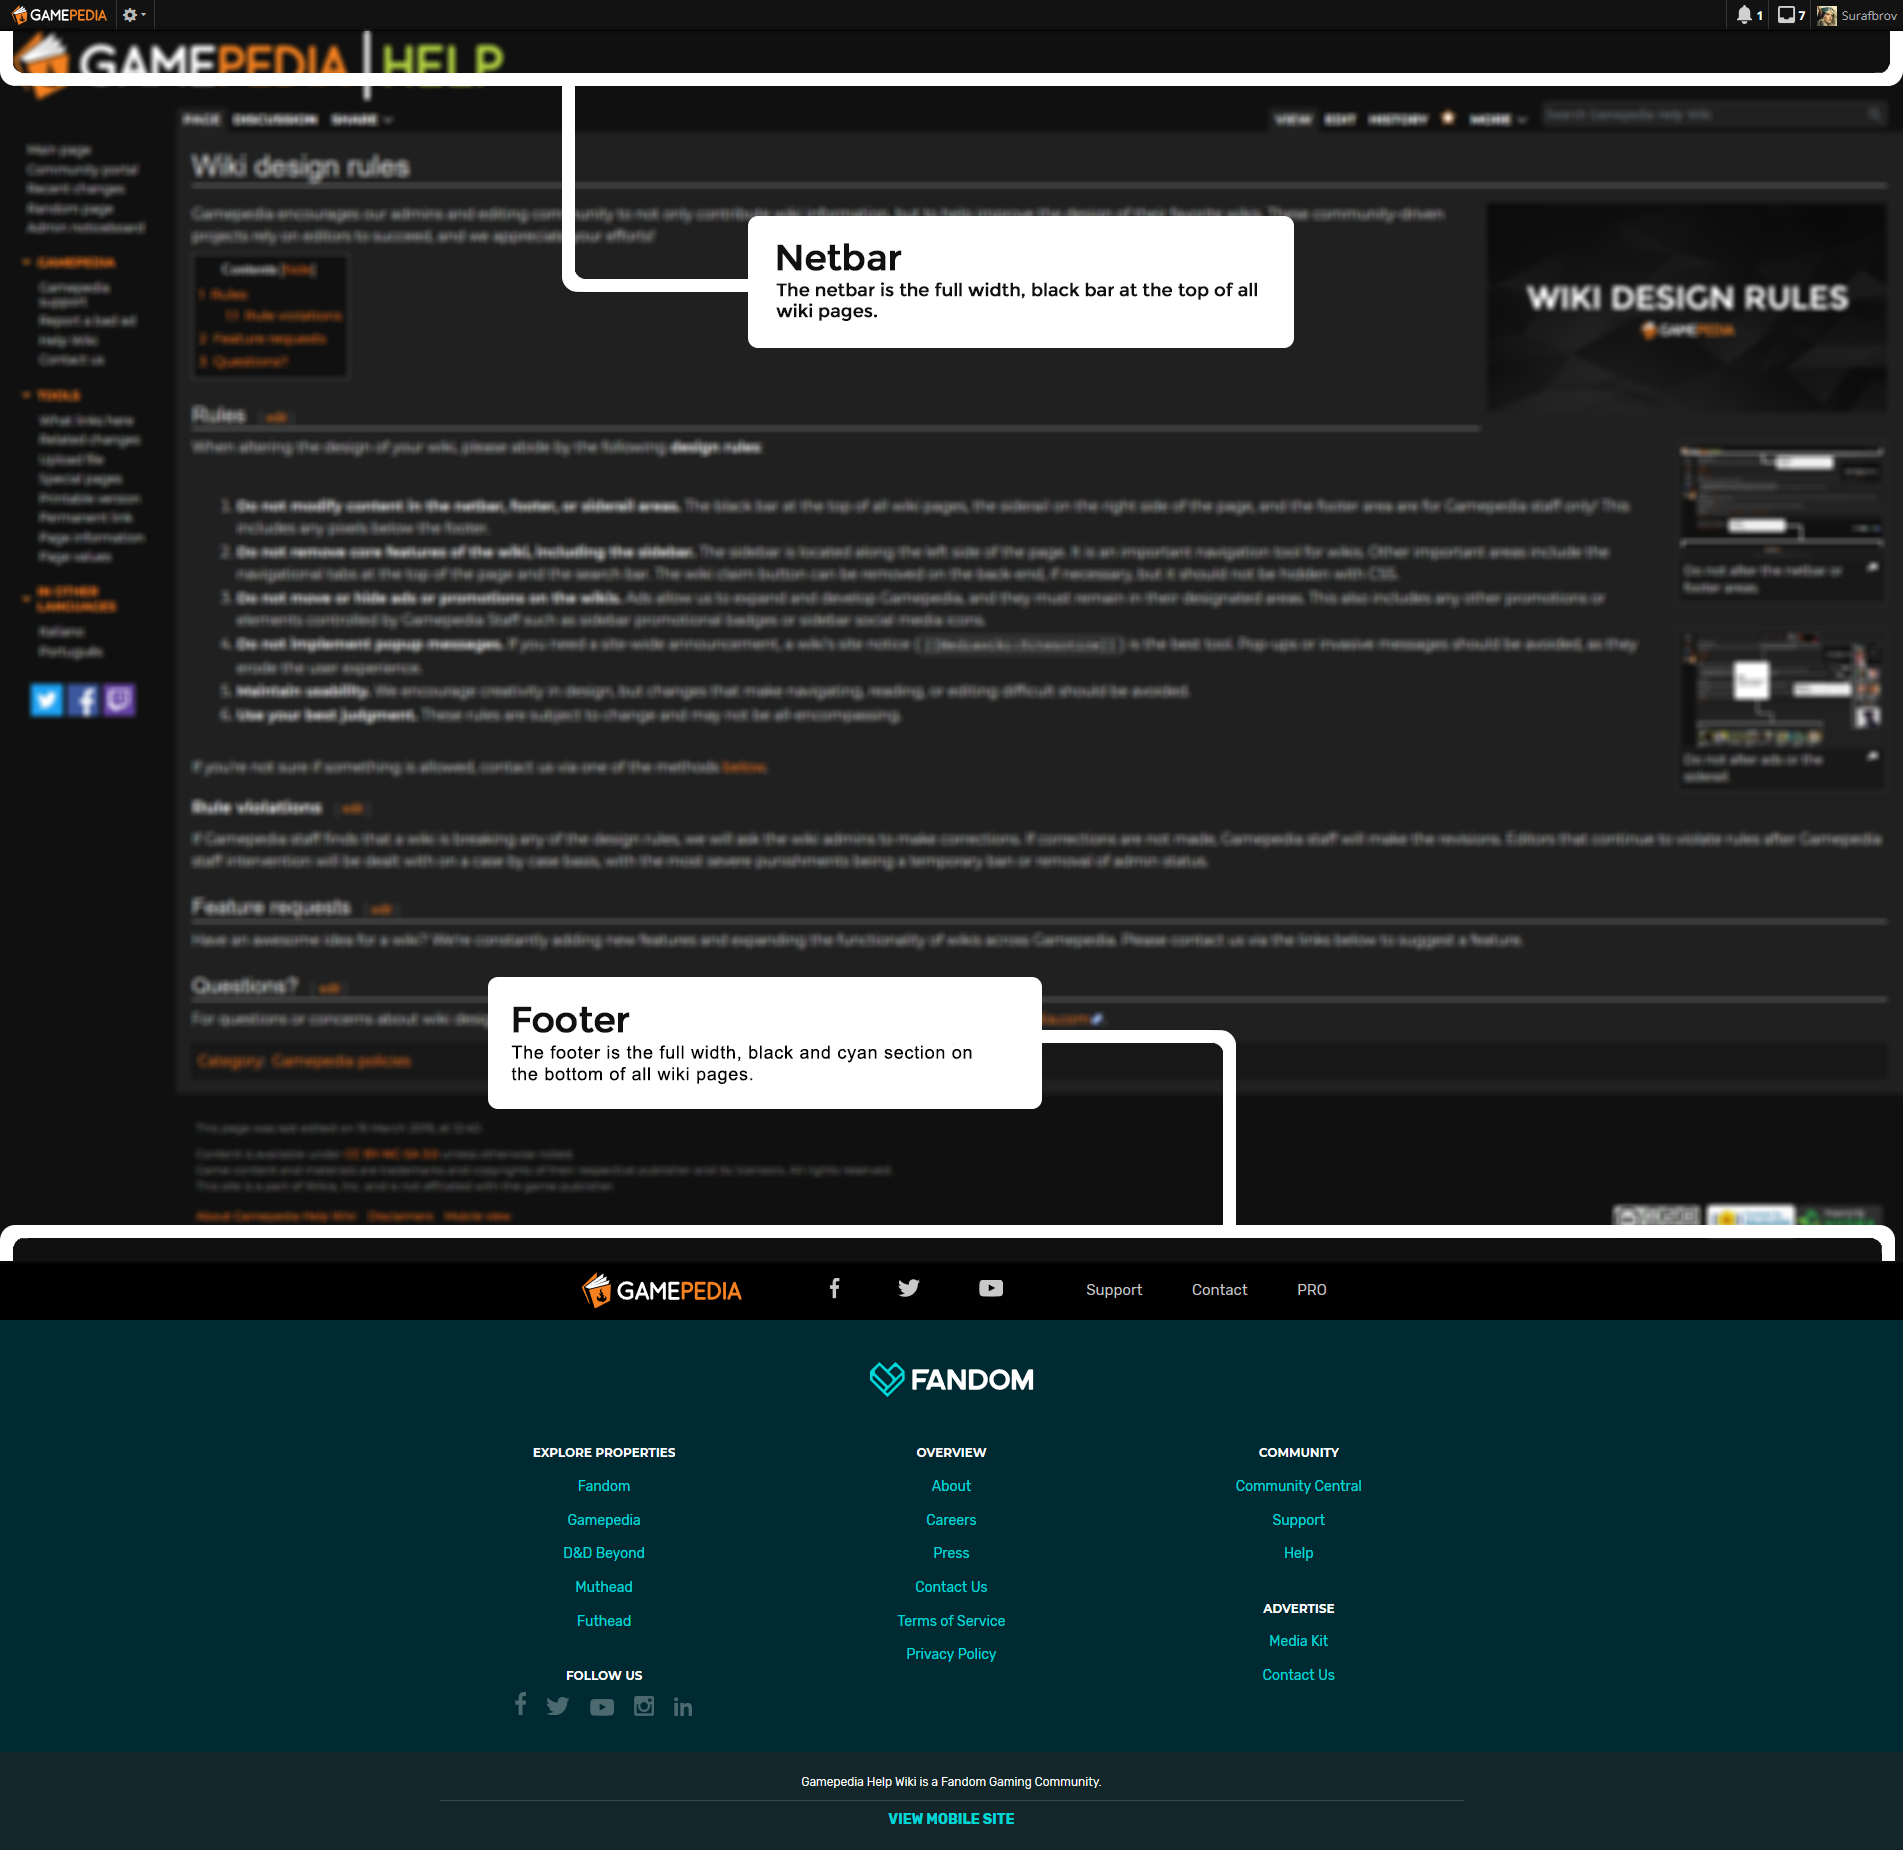Open the Contact Us link under Overview

(951, 1587)
